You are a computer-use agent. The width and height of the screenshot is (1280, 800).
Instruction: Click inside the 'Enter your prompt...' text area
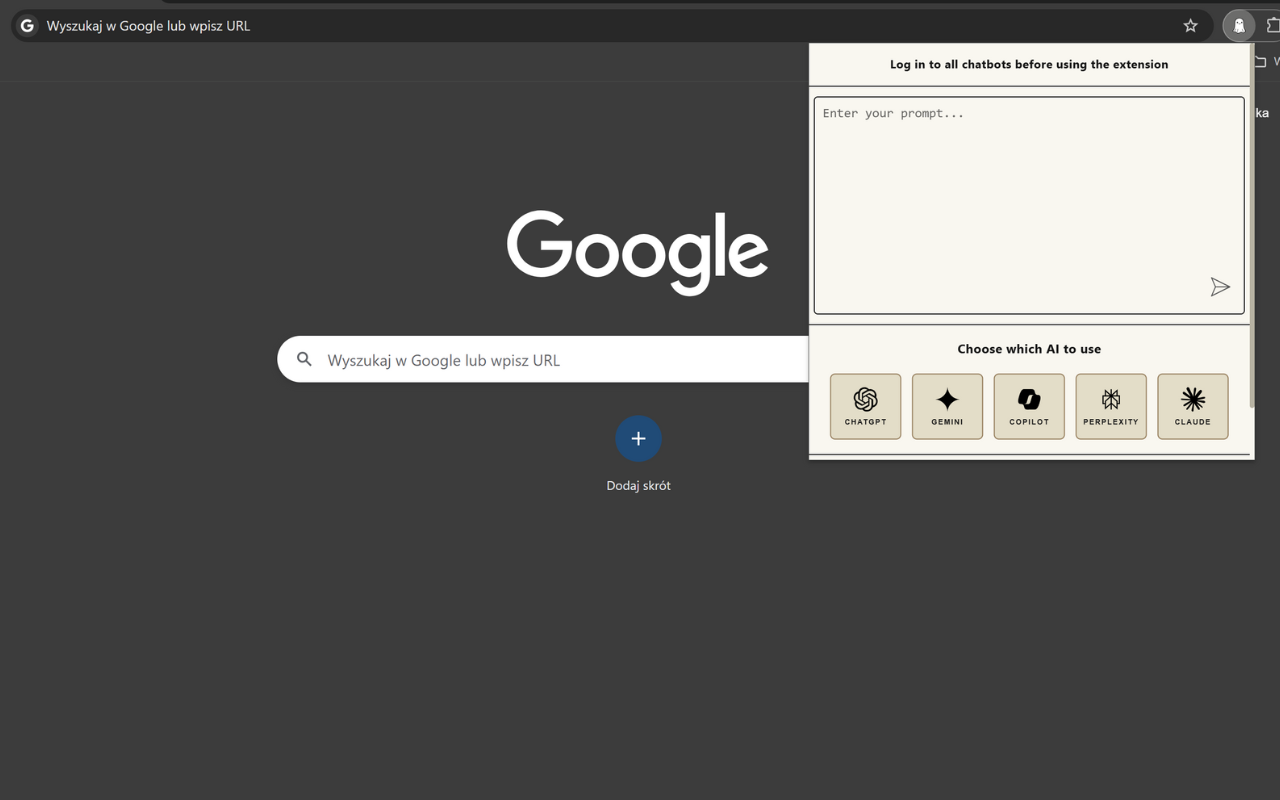pyautogui.click(x=1029, y=205)
